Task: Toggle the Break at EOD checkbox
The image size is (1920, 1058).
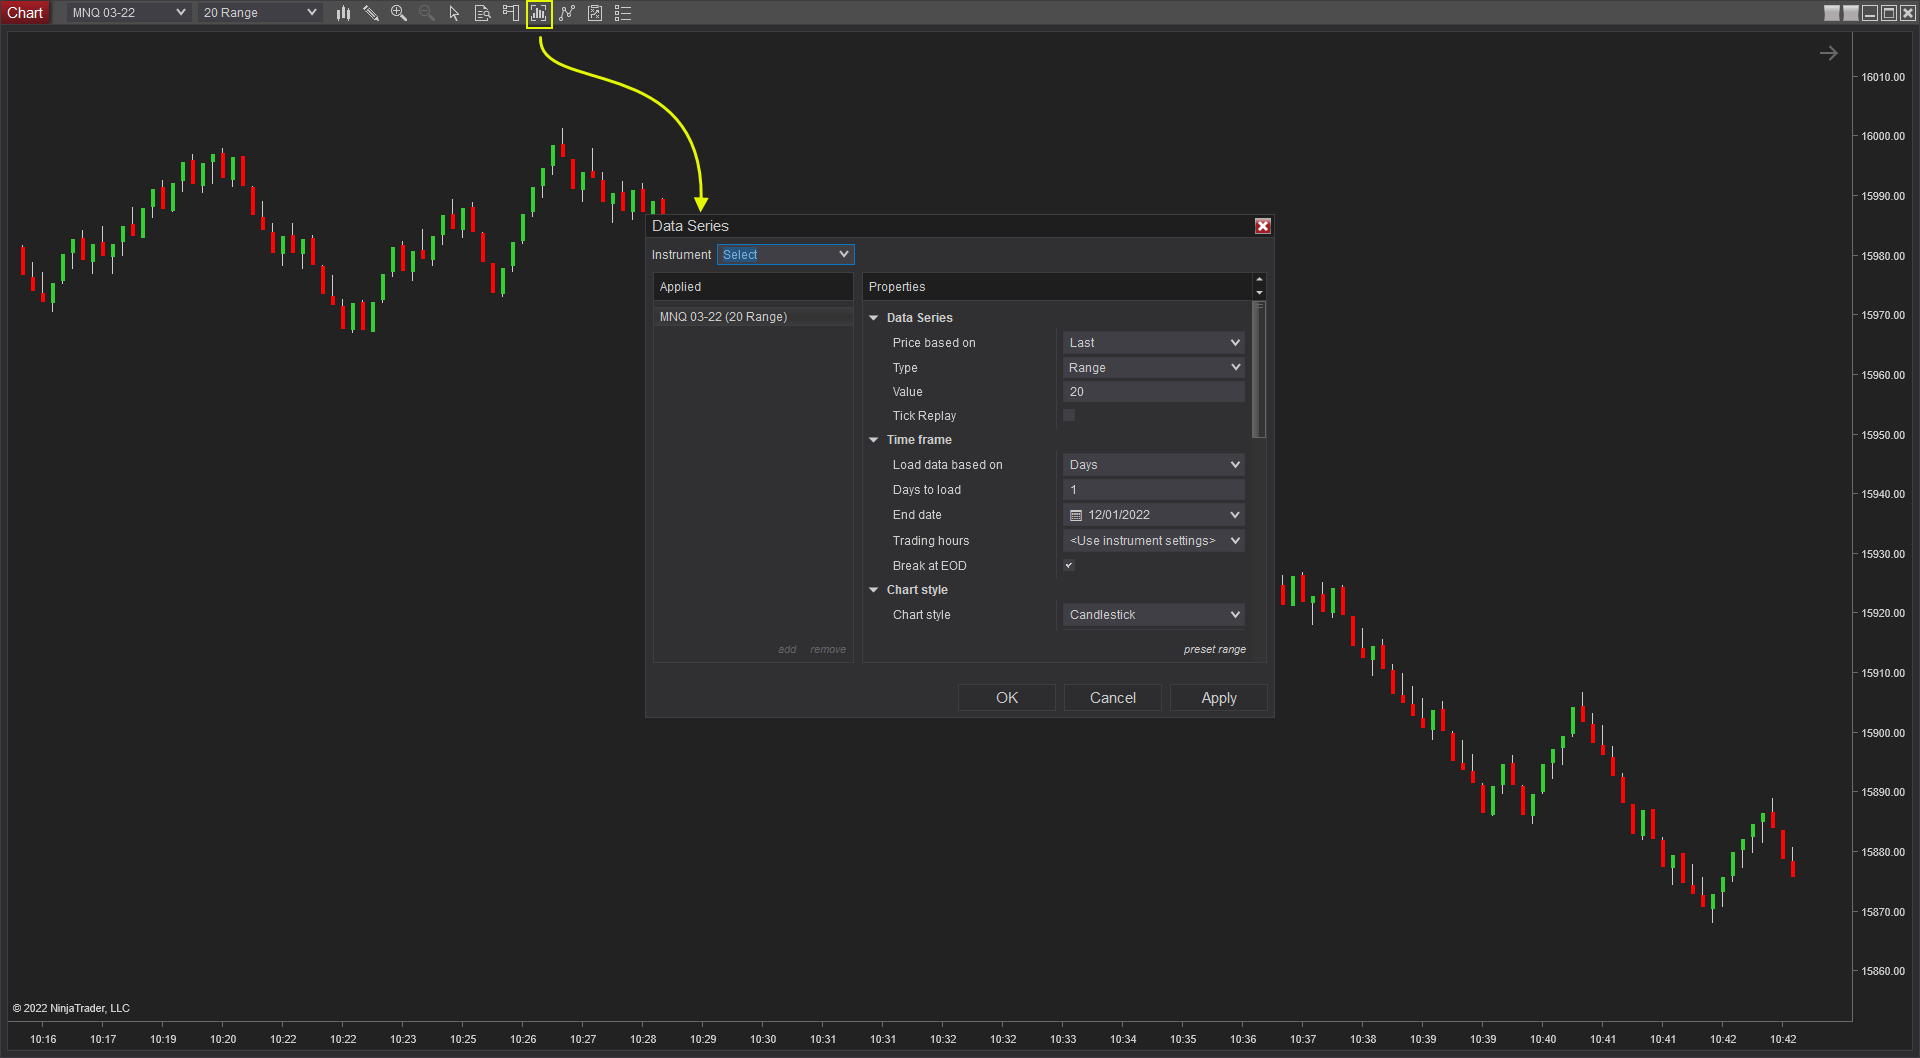Action: [1069, 565]
